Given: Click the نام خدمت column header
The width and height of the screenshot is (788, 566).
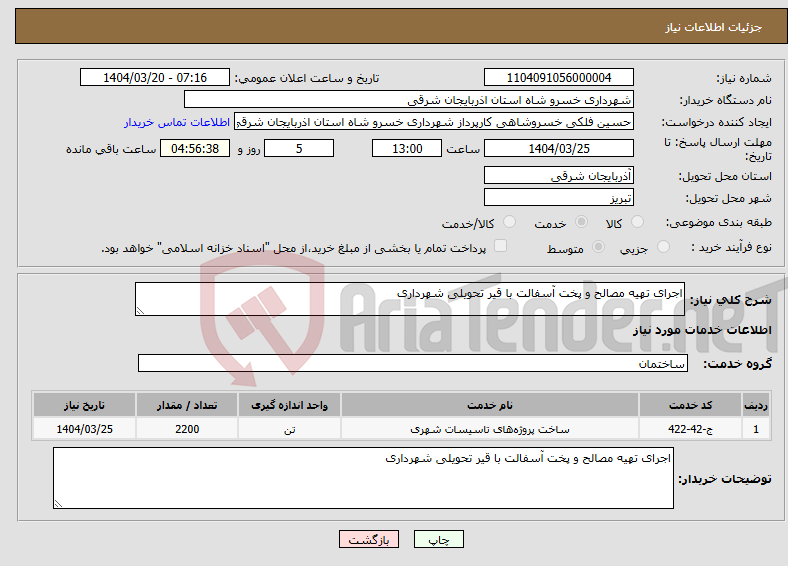Looking at the screenshot, I should tap(489, 405).
